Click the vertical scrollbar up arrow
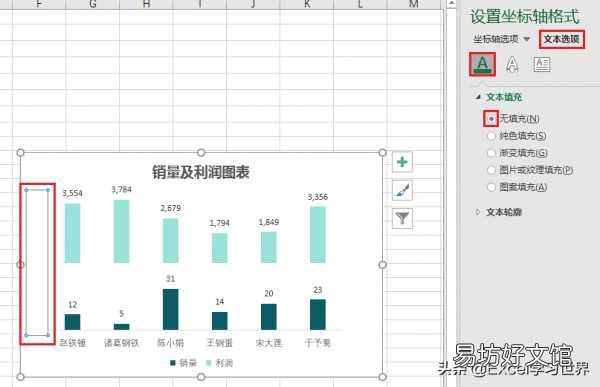Viewport: 600px width, 387px height. coord(452,4)
